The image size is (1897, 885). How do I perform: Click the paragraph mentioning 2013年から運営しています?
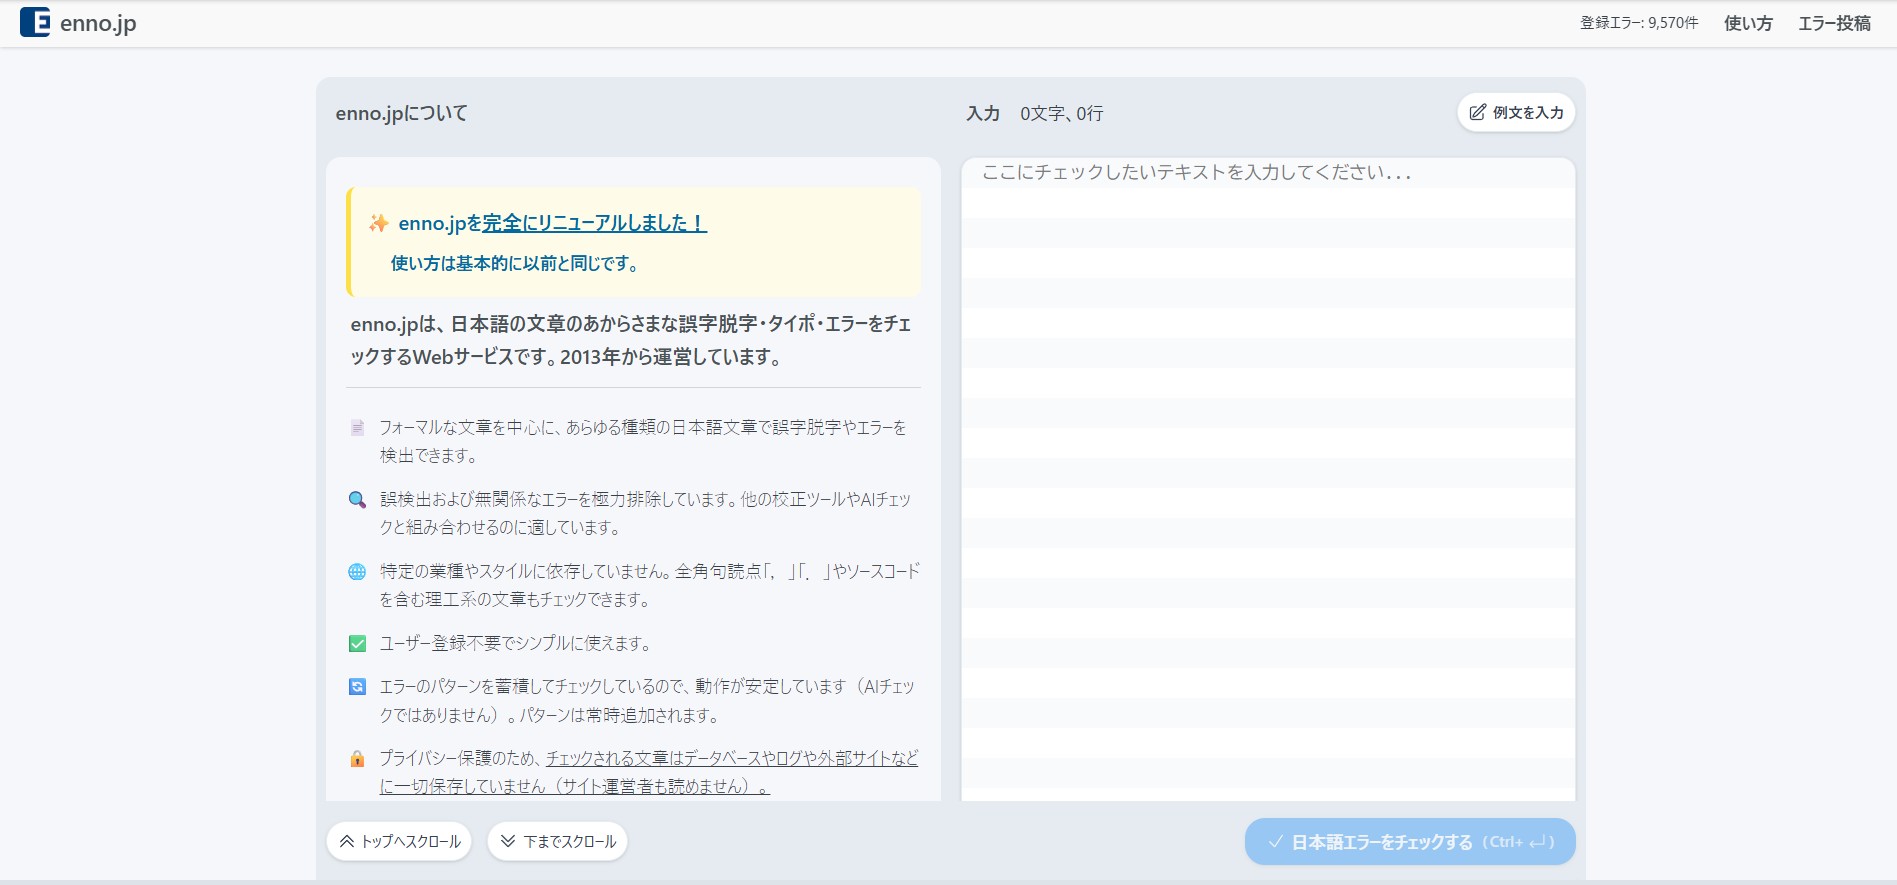click(631, 340)
